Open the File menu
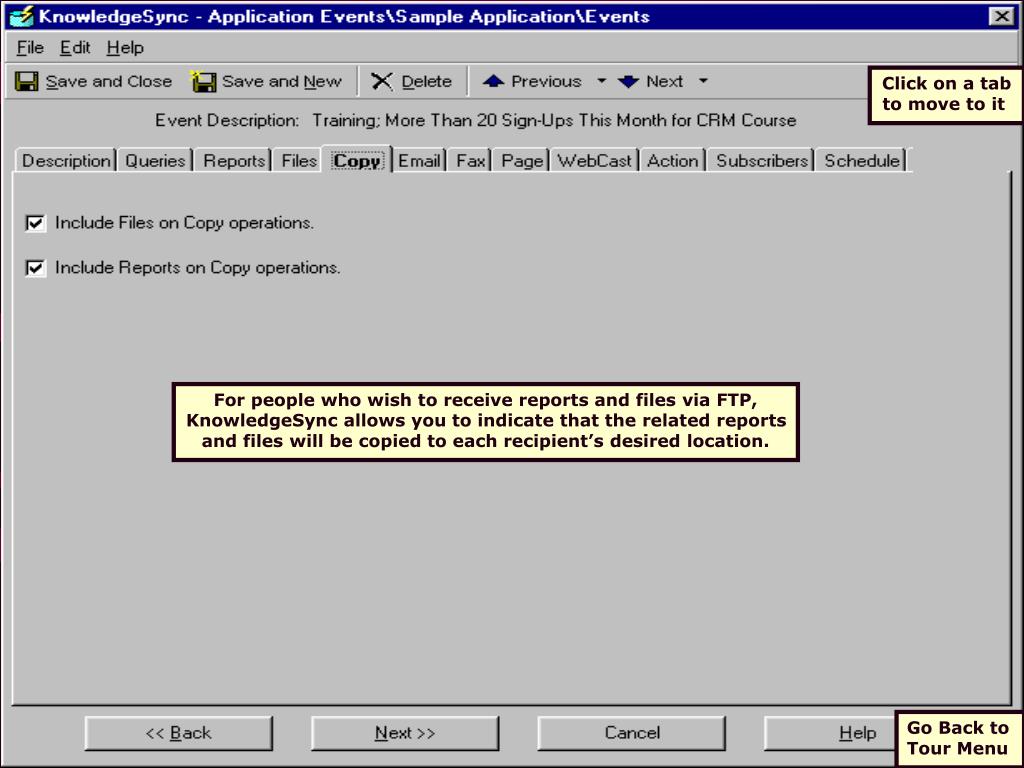This screenshot has width=1024, height=768. coord(30,48)
